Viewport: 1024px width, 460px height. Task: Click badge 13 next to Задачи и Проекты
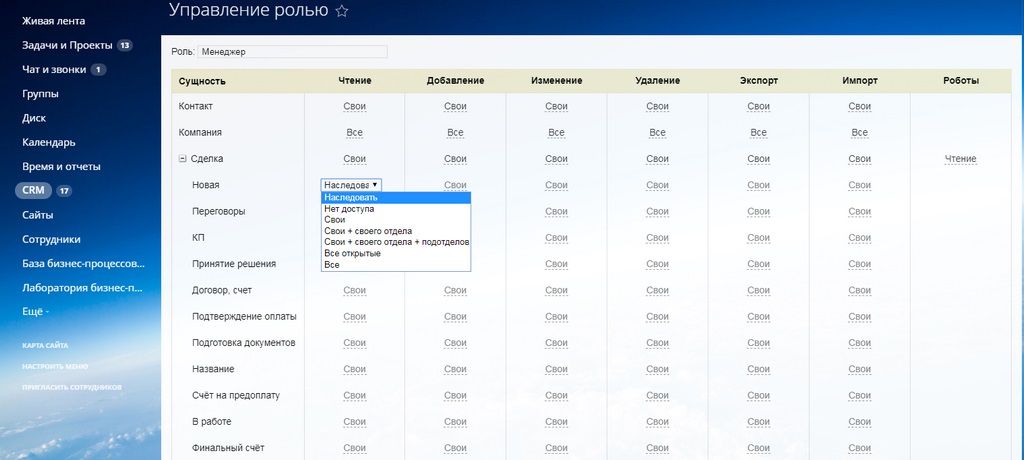(125, 46)
